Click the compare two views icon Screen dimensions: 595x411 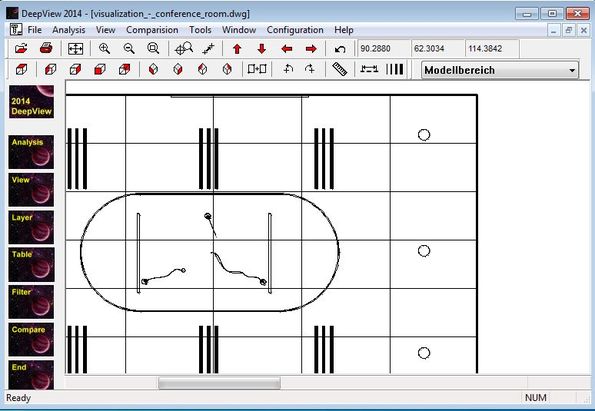(257, 69)
